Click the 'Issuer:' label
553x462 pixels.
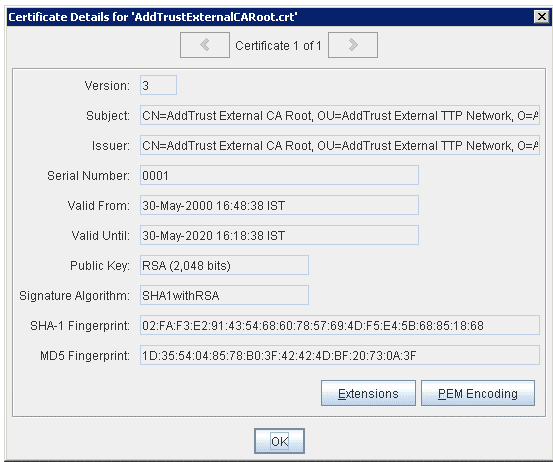[111, 146]
